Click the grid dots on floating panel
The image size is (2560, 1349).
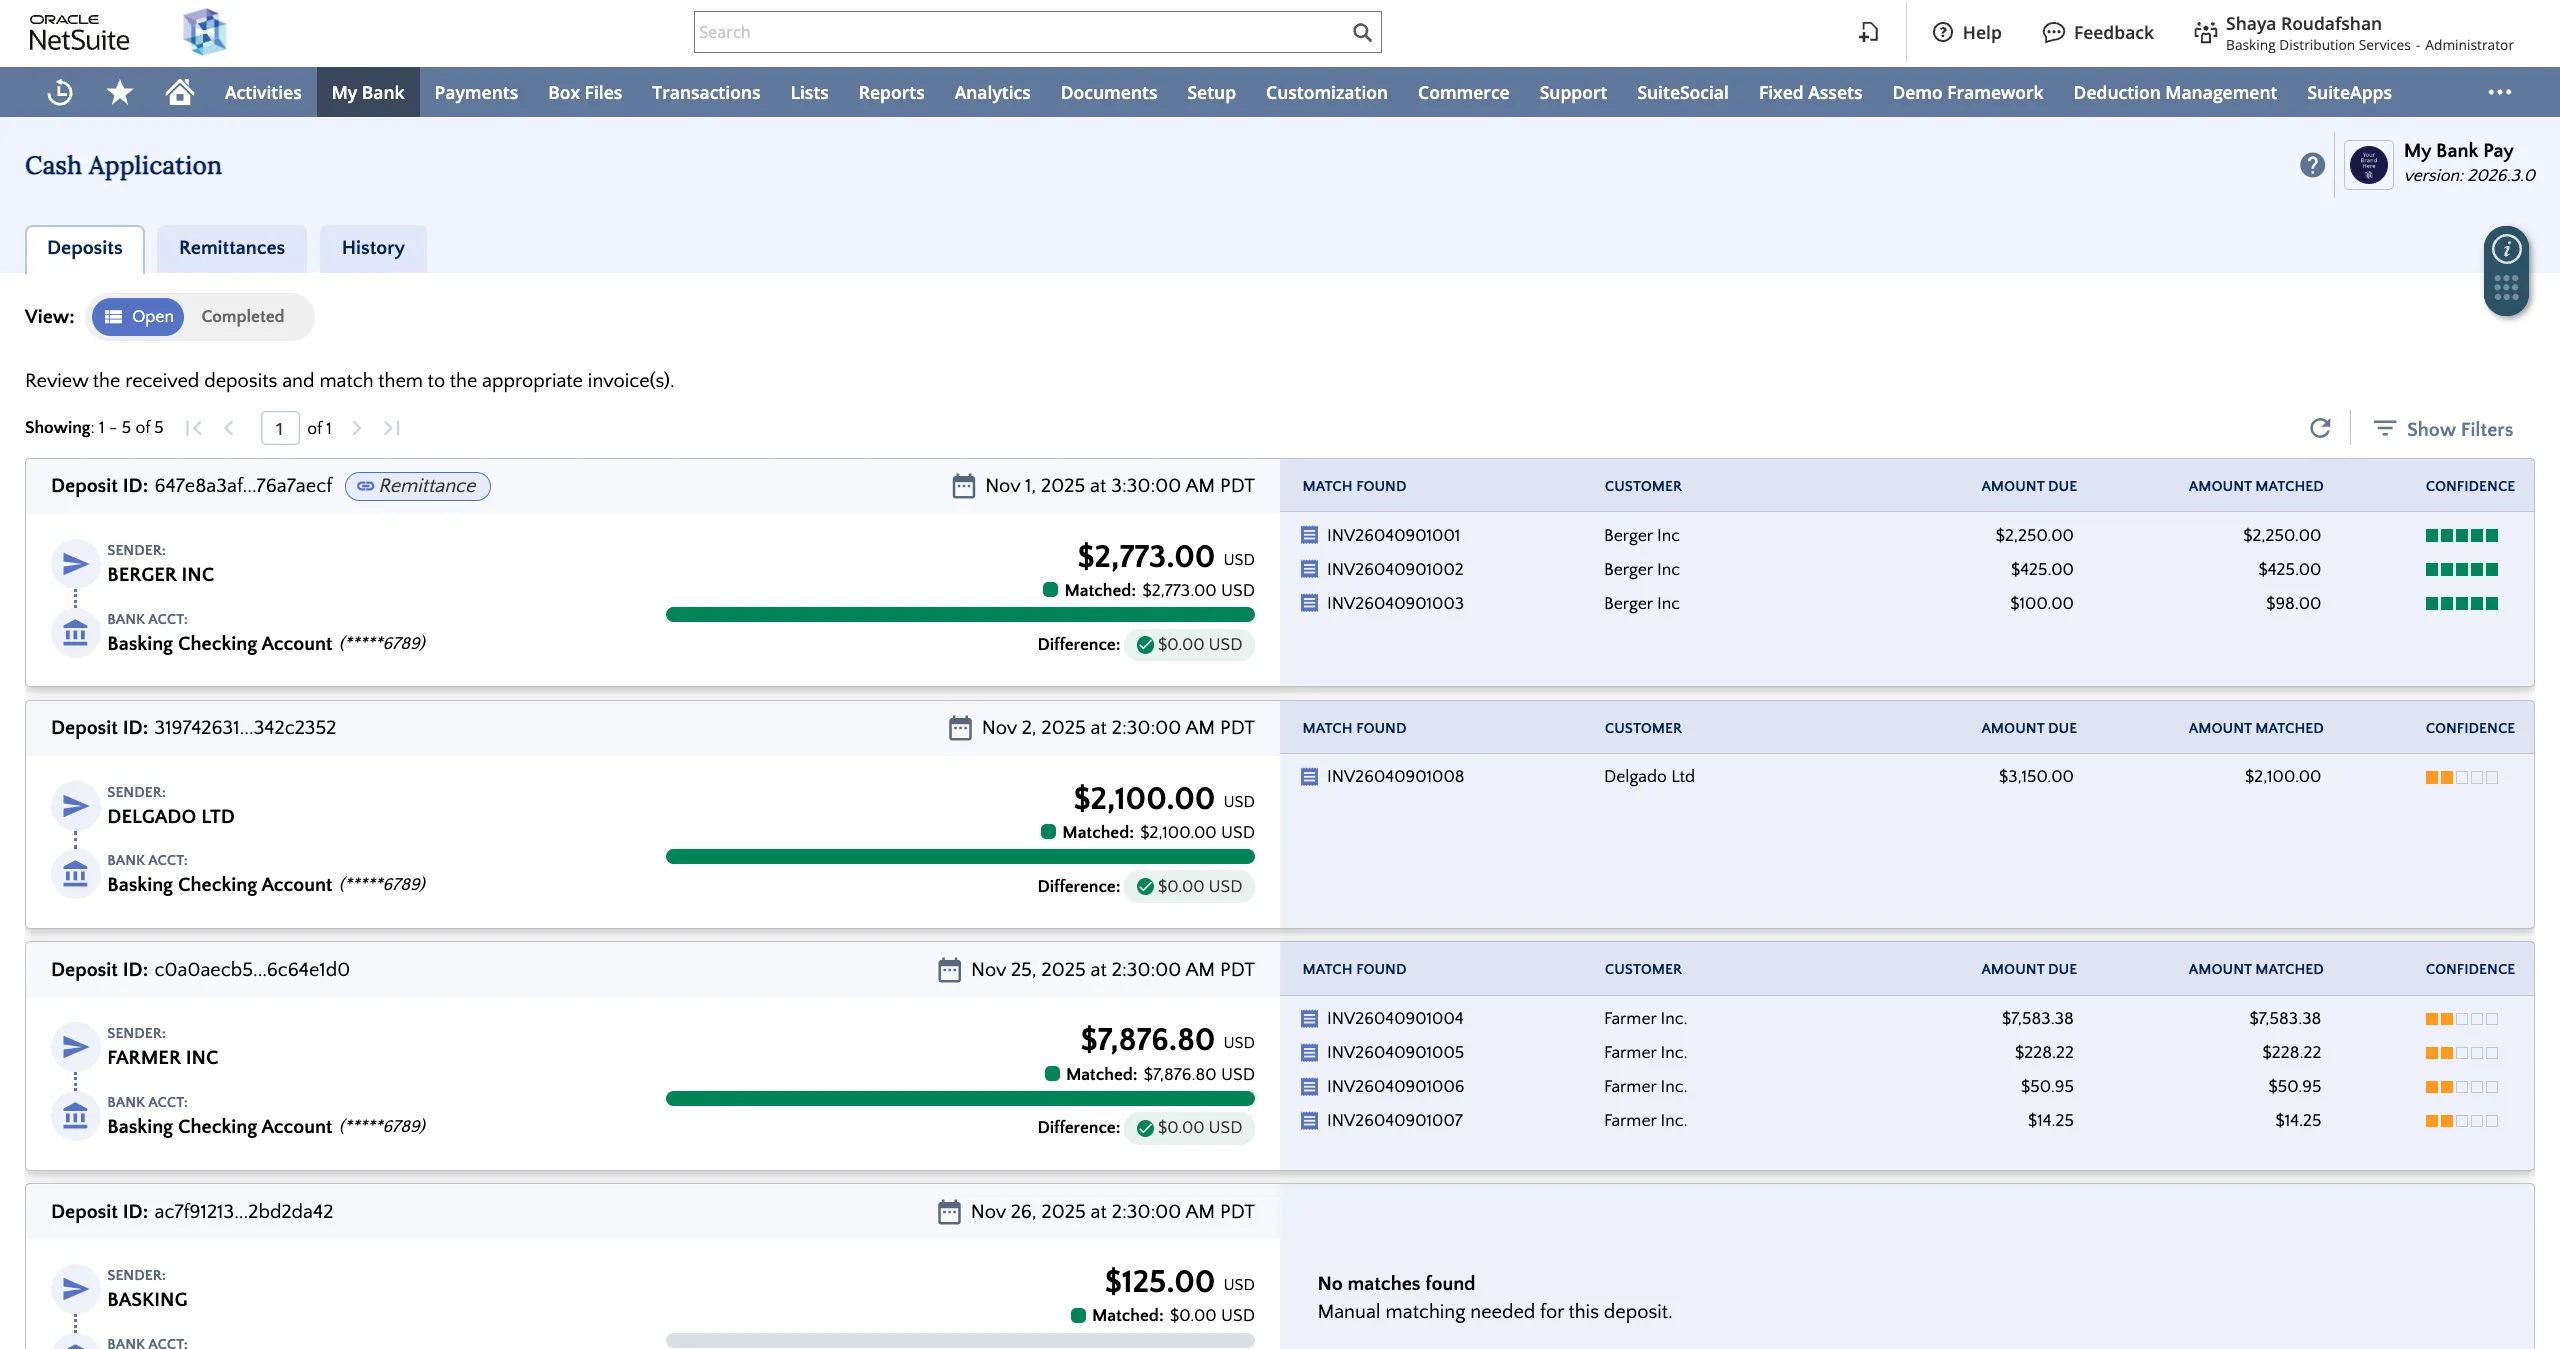[2506, 288]
